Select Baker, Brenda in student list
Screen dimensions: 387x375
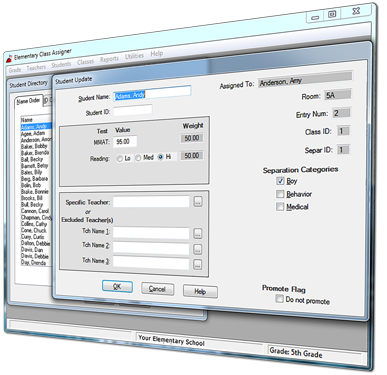point(36,153)
